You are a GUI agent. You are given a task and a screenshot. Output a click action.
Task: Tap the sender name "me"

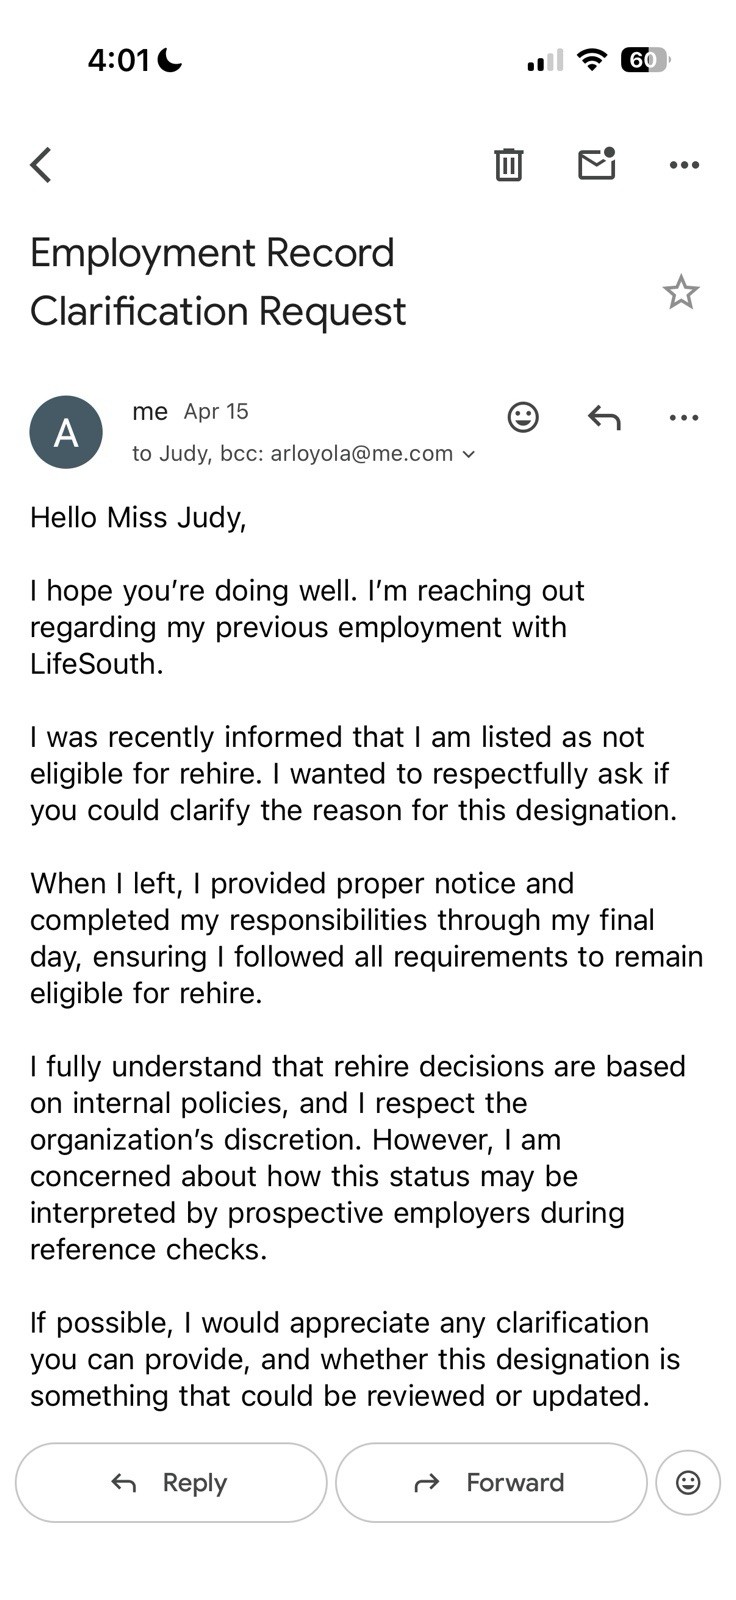[x=150, y=411]
